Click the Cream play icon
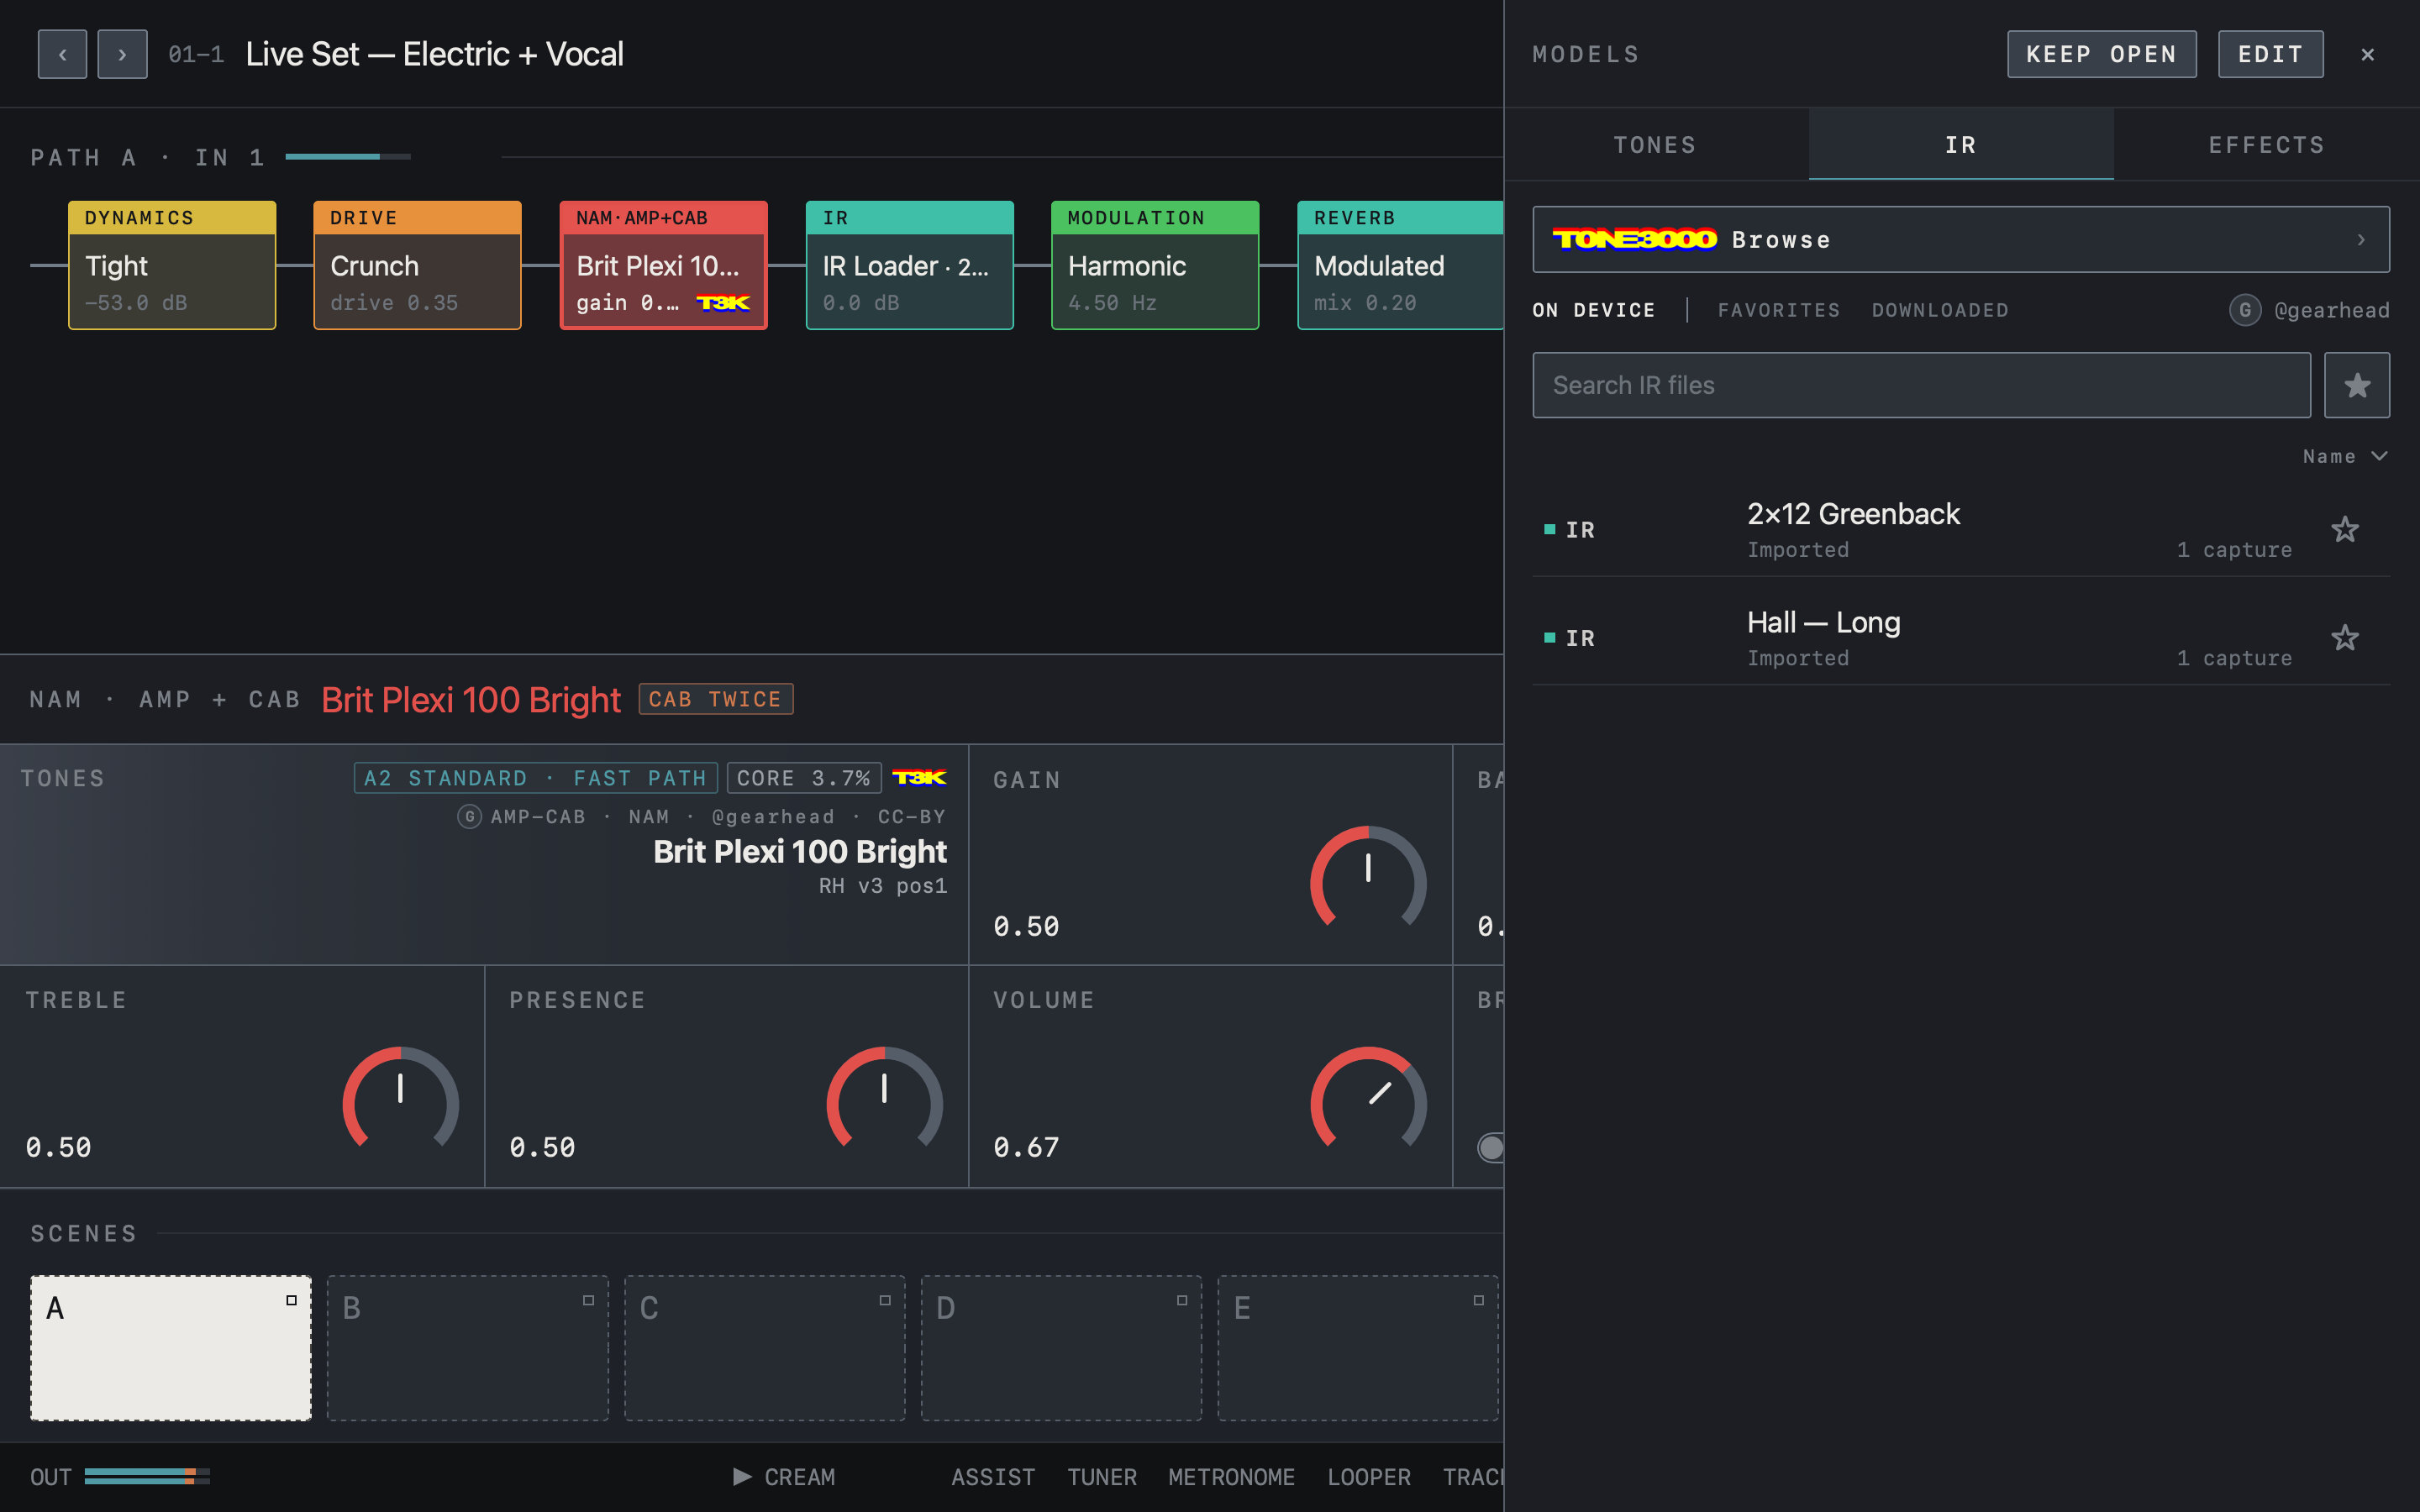The width and height of the screenshot is (2420, 1512). click(x=742, y=1476)
